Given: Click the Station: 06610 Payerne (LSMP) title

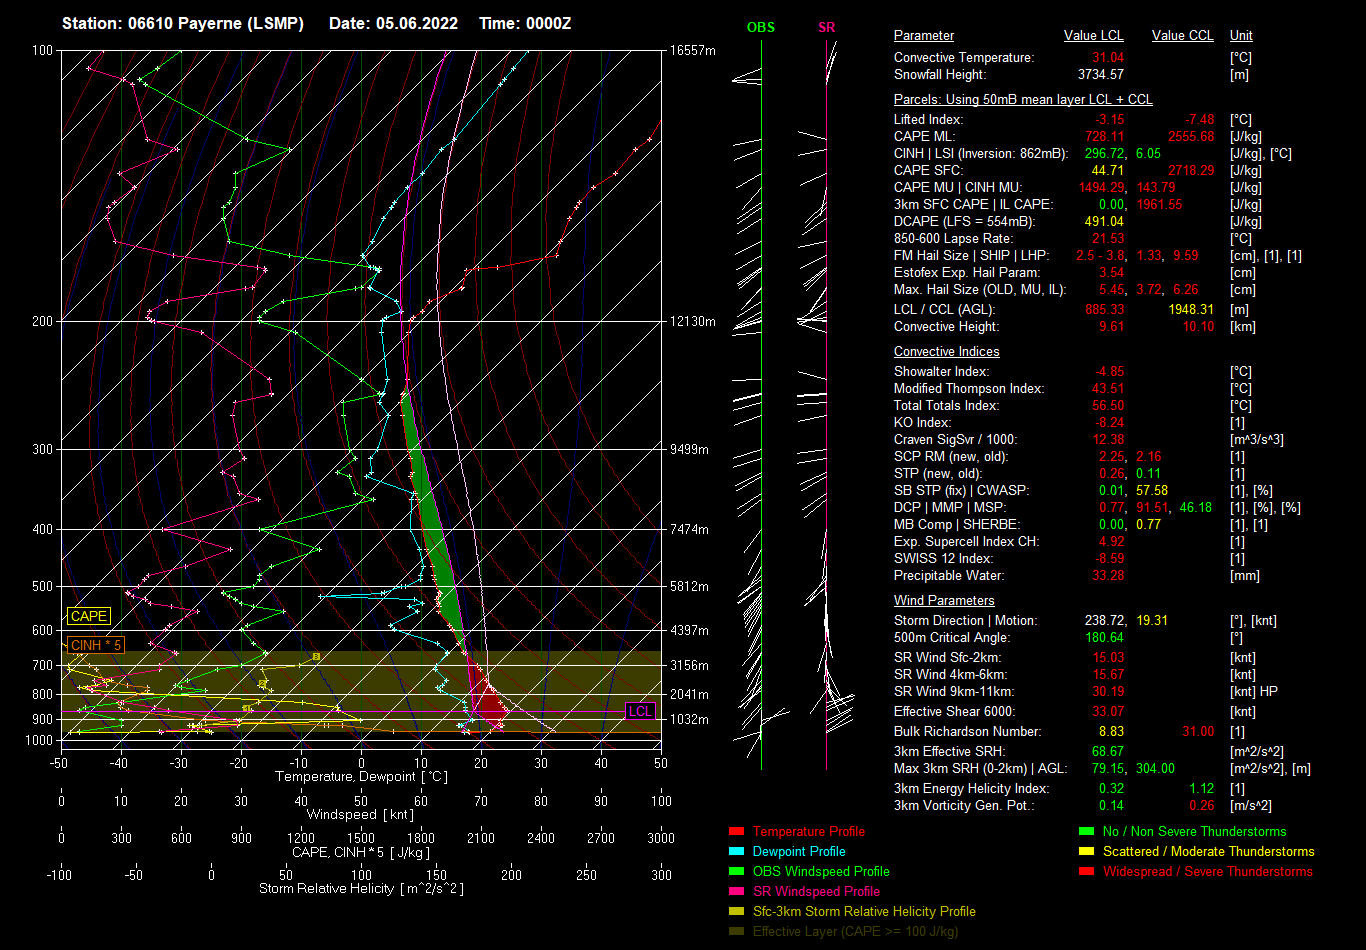Looking at the screenshot, I should tap(182, 23).
